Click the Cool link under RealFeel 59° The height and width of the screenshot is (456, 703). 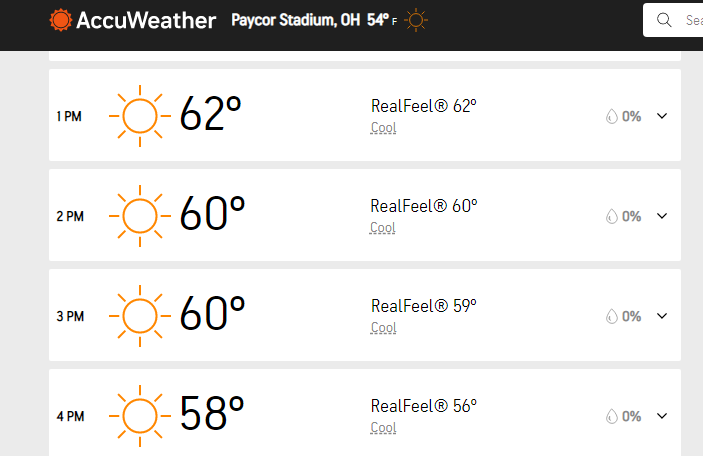point(383,328)
